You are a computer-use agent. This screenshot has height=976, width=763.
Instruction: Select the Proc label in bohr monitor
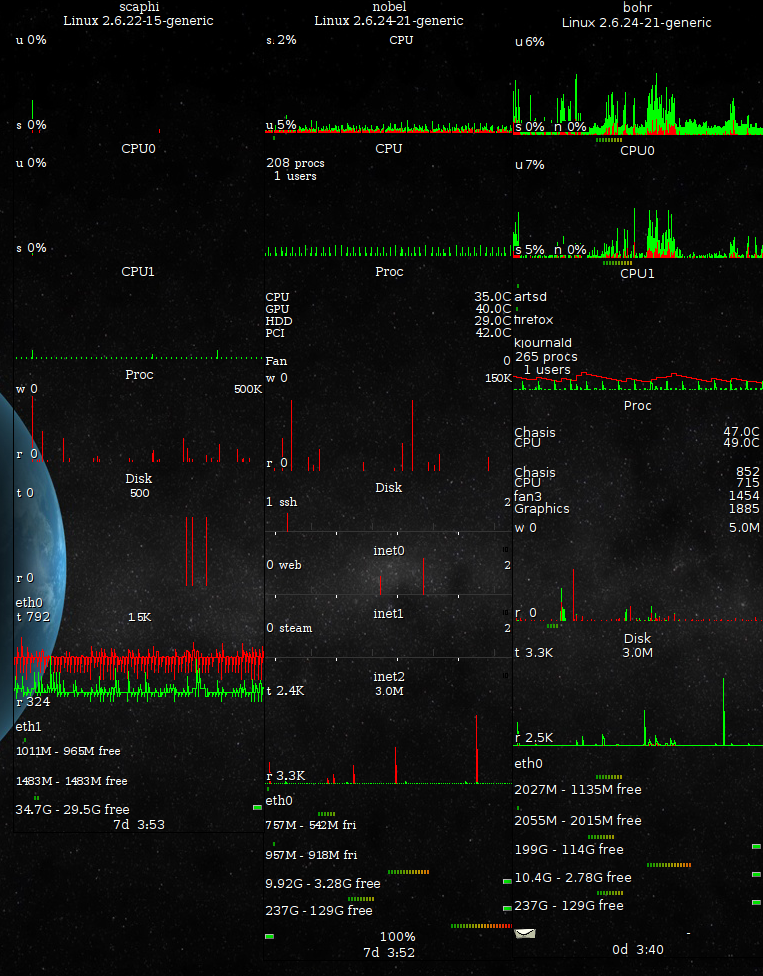(x=637, y=405)
